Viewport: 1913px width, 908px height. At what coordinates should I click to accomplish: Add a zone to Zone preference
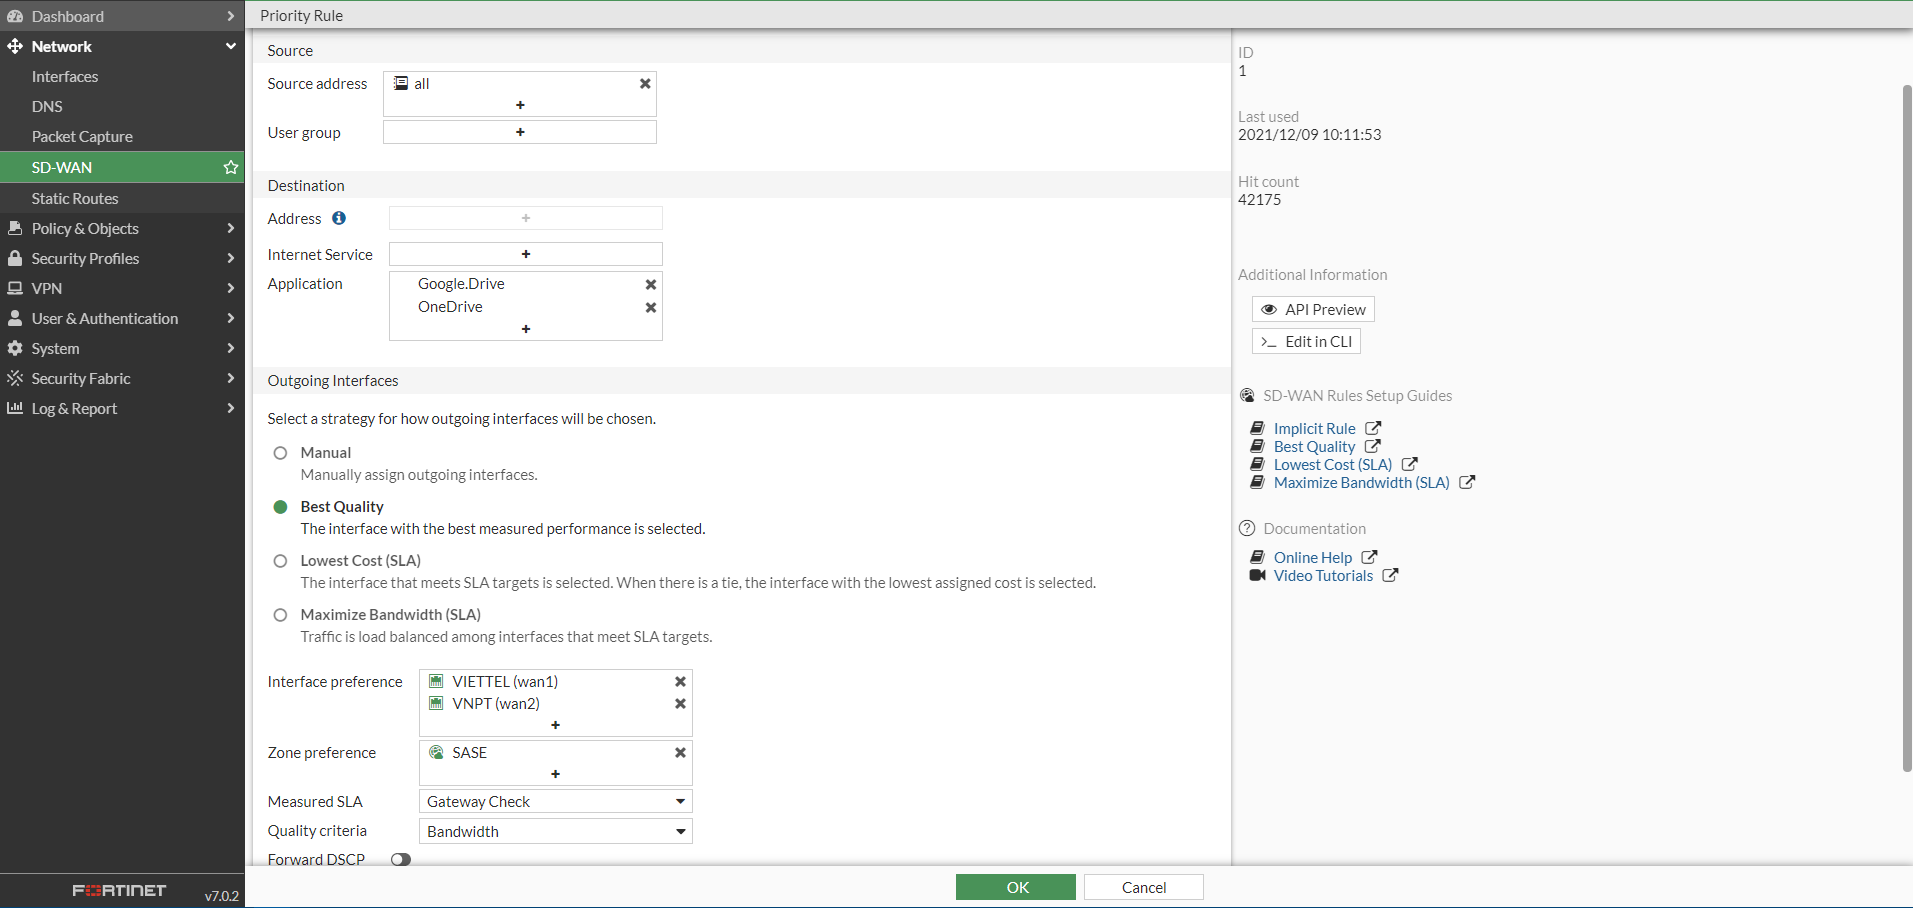[555, 774]
